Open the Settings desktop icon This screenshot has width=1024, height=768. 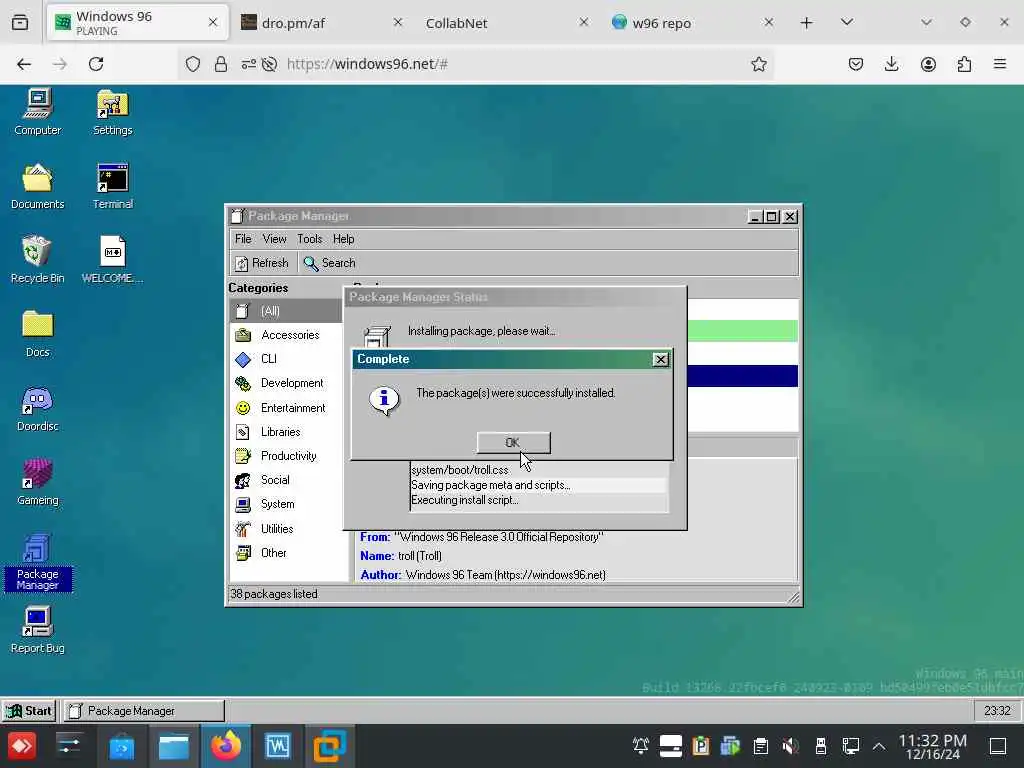(112, 112)
